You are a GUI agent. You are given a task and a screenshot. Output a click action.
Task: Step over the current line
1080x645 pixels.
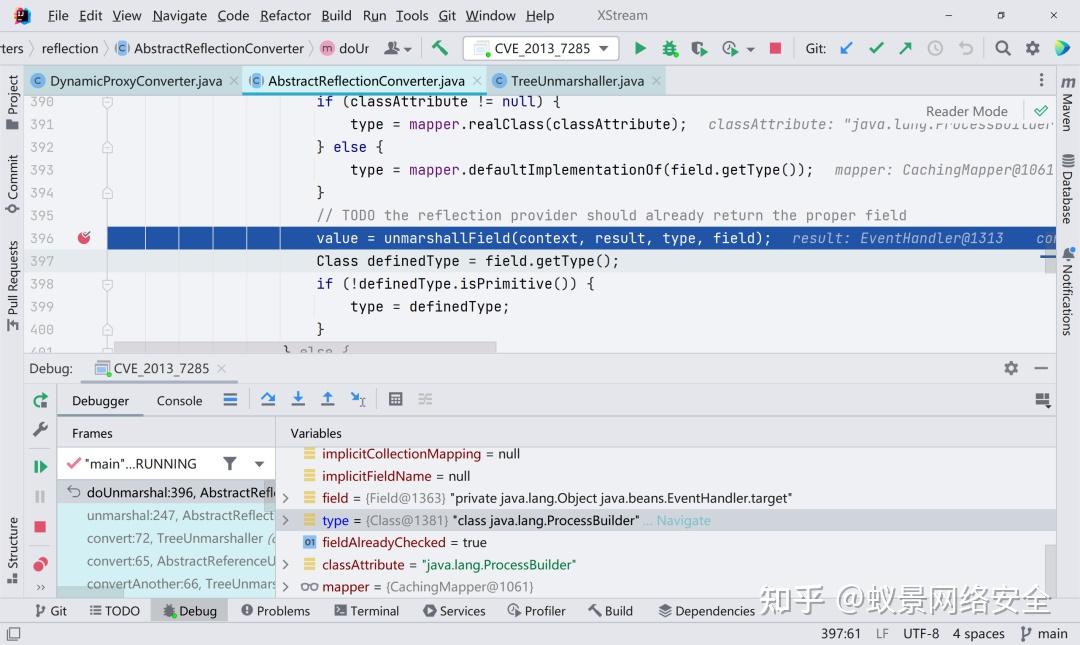[x=268, y=399]
